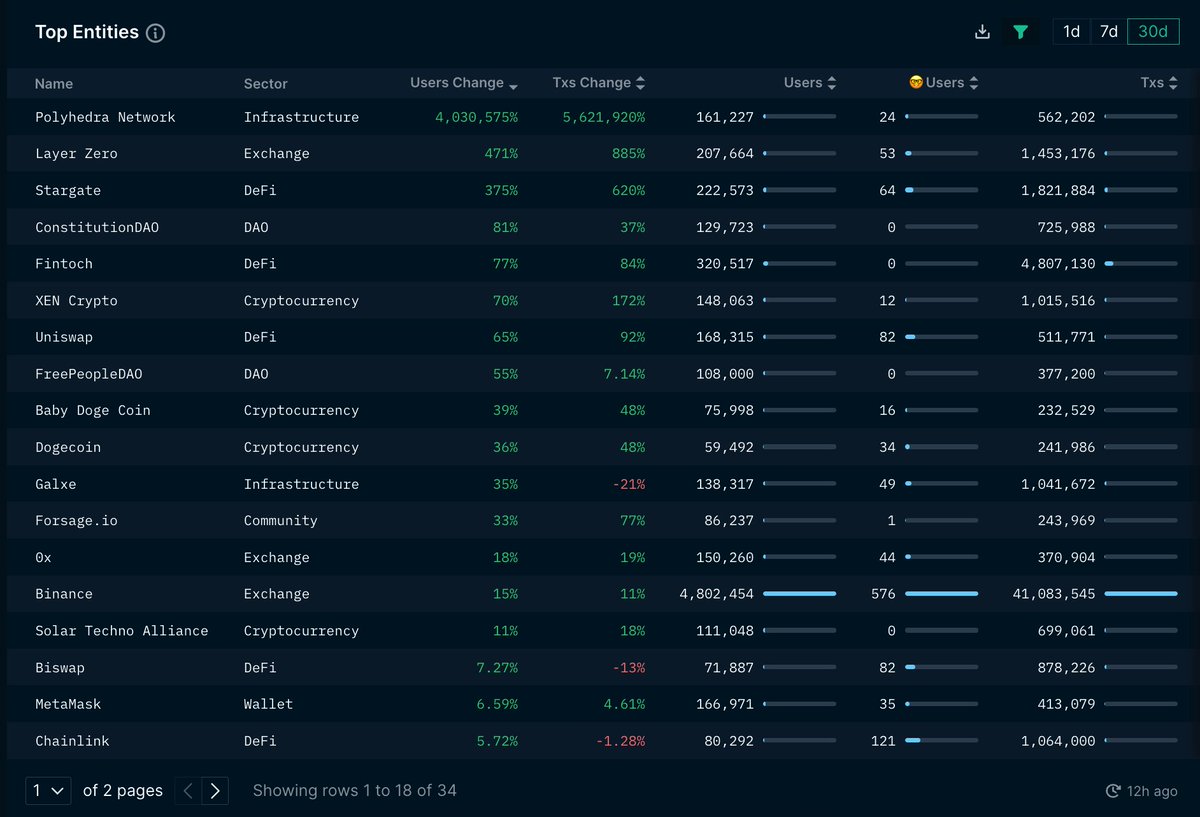Sort by the Txs Change column

(599, 83)
